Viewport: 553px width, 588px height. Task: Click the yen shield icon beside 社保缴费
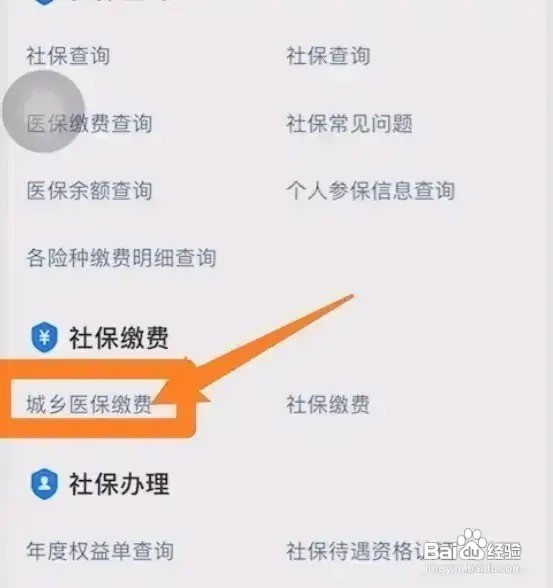click(x=44, y=337)
